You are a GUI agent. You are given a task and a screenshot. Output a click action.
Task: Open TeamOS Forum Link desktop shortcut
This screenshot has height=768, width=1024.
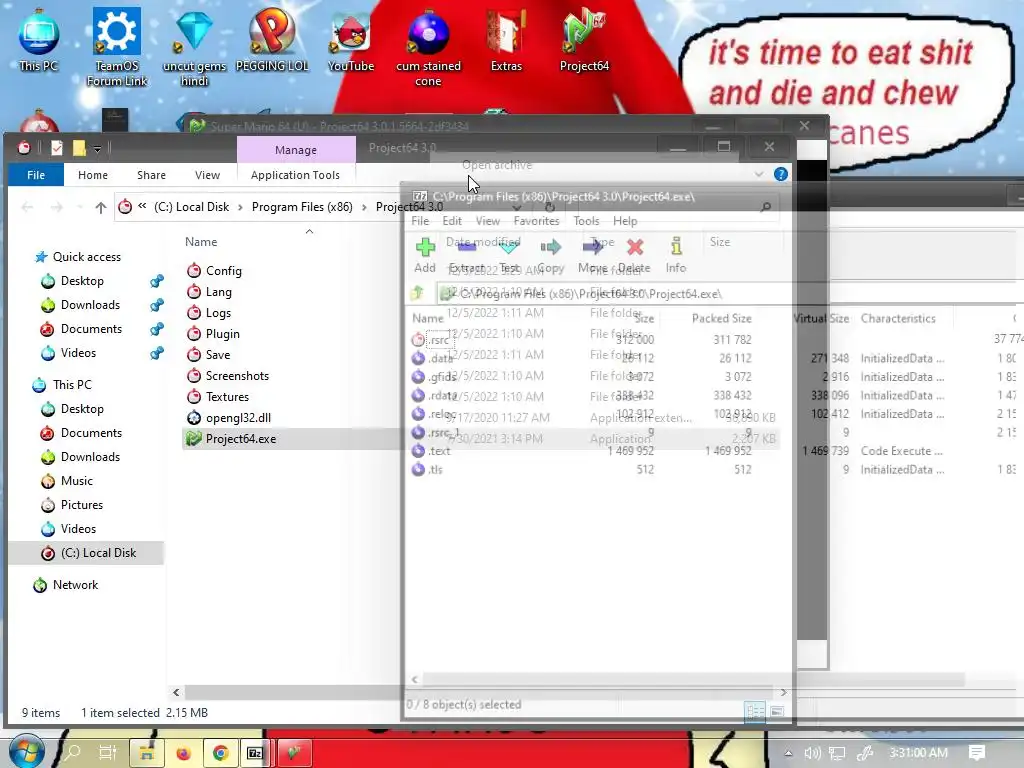tap(117, 47)
